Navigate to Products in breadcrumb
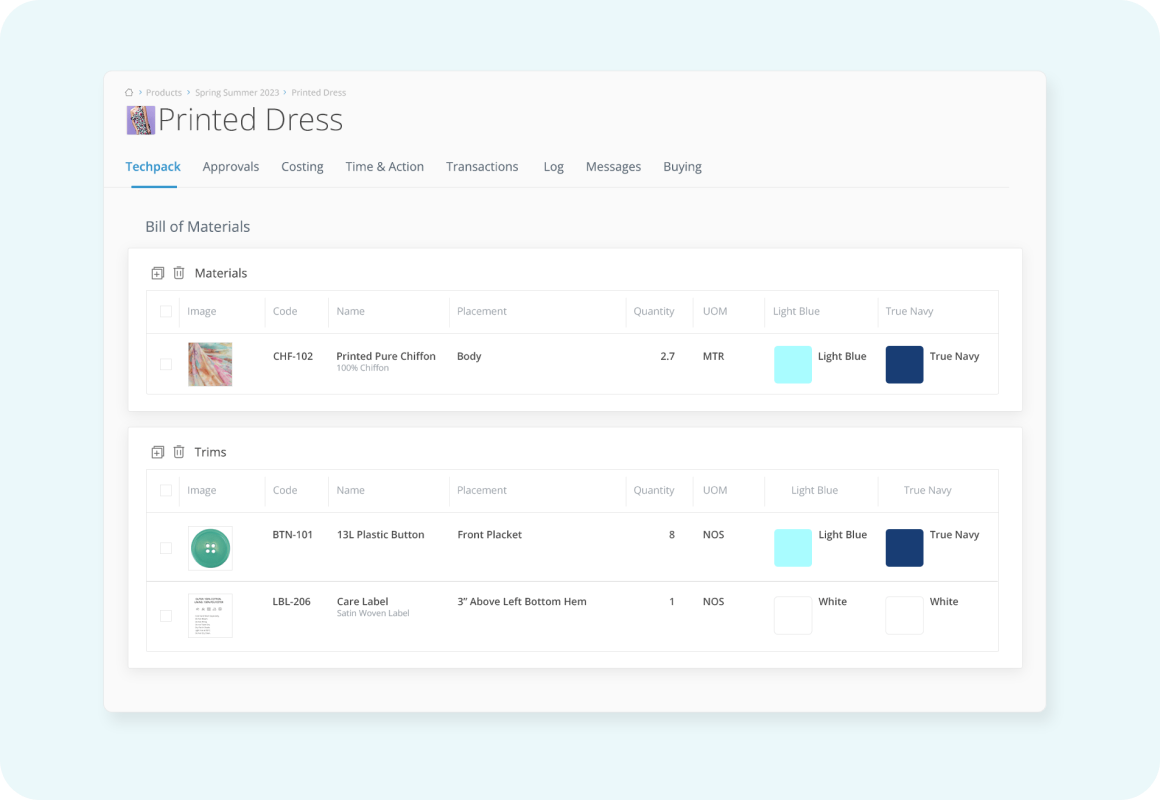This screenshot has height=800, width=1160. (164, 92)
